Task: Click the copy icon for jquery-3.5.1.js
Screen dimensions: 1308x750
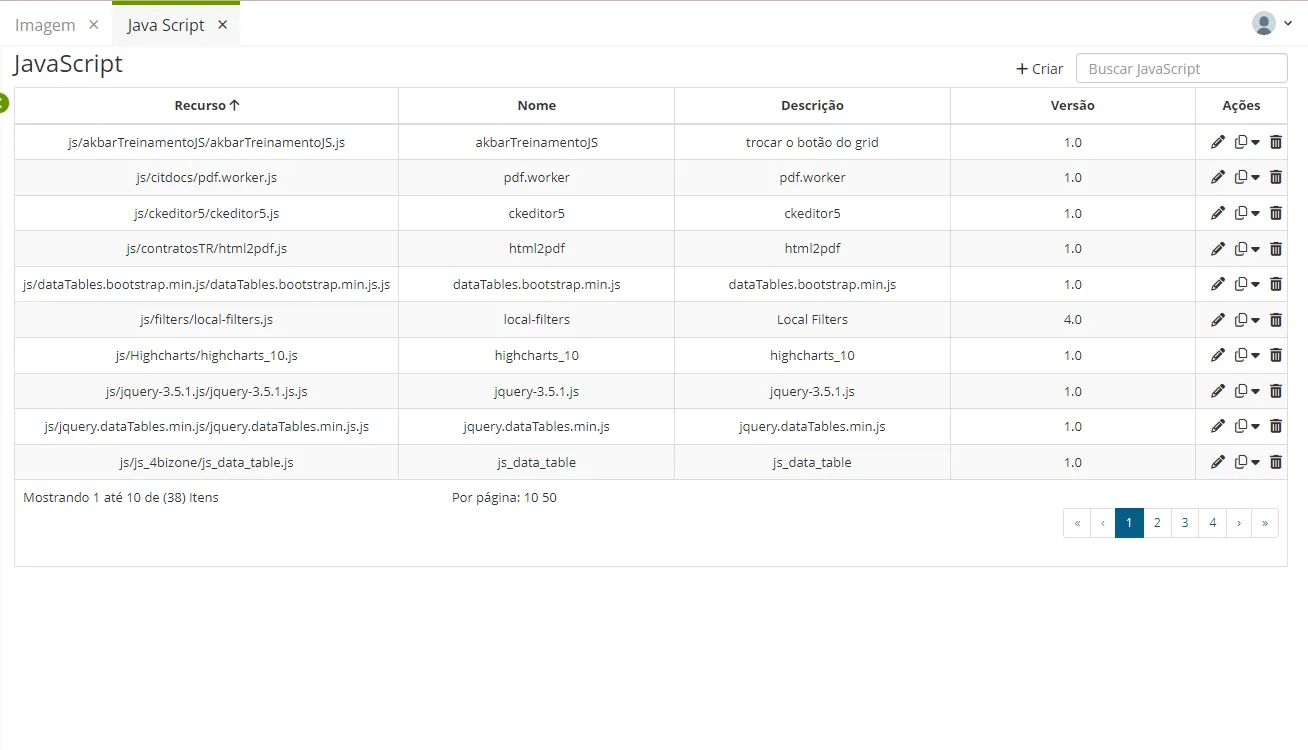Action: [x=1241, y=391]
